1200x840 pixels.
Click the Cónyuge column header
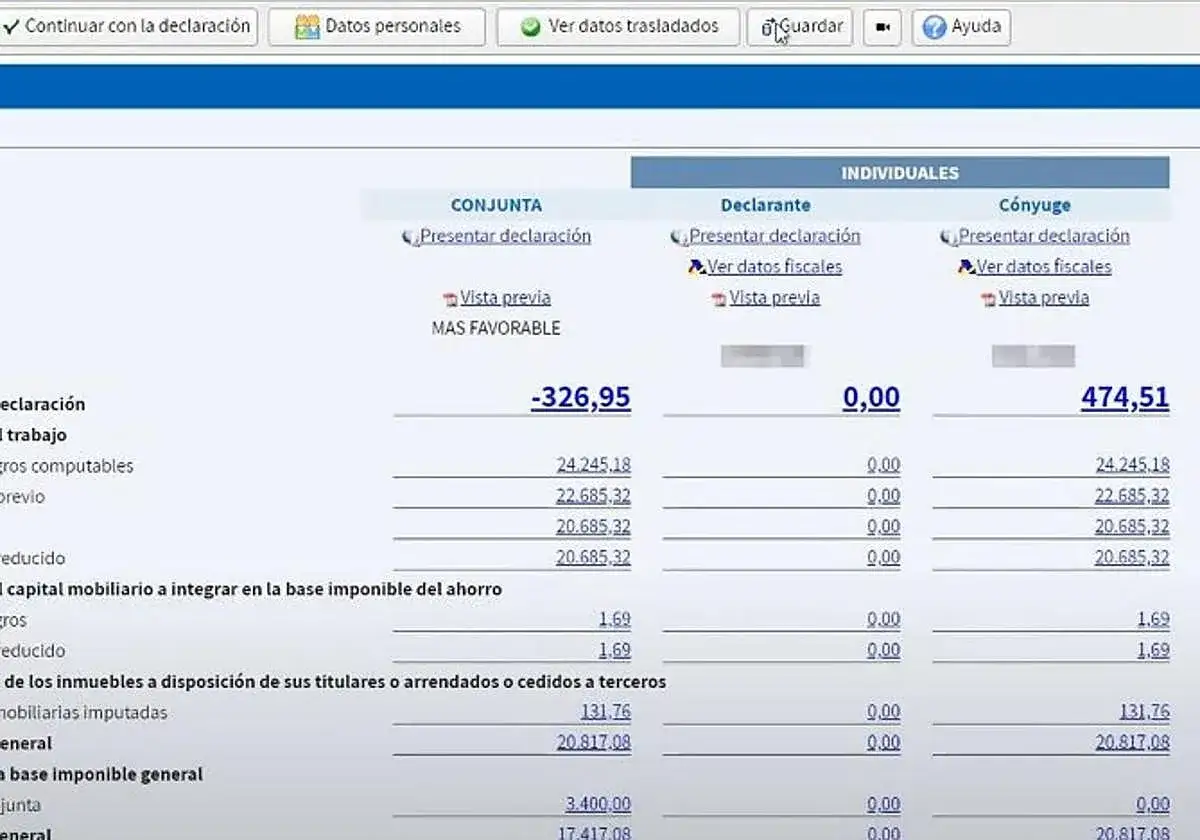(x=1035, y=205)
